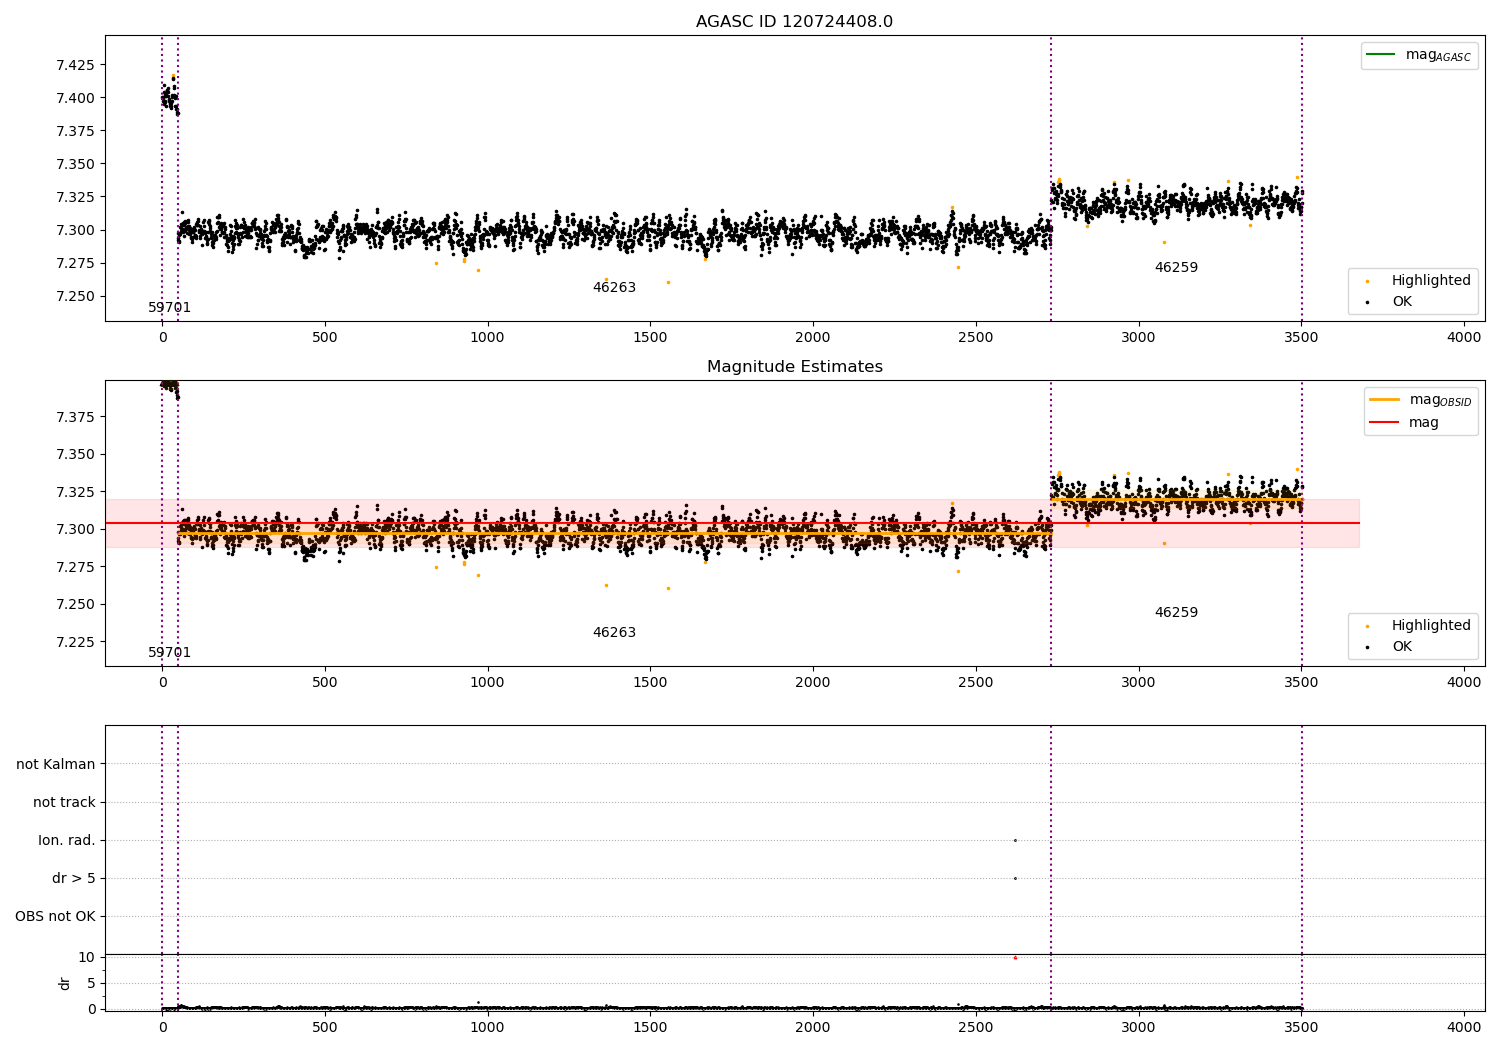
Task: Click obsid label 46263 in AGASC ID plot
Action: pos(614,287)
